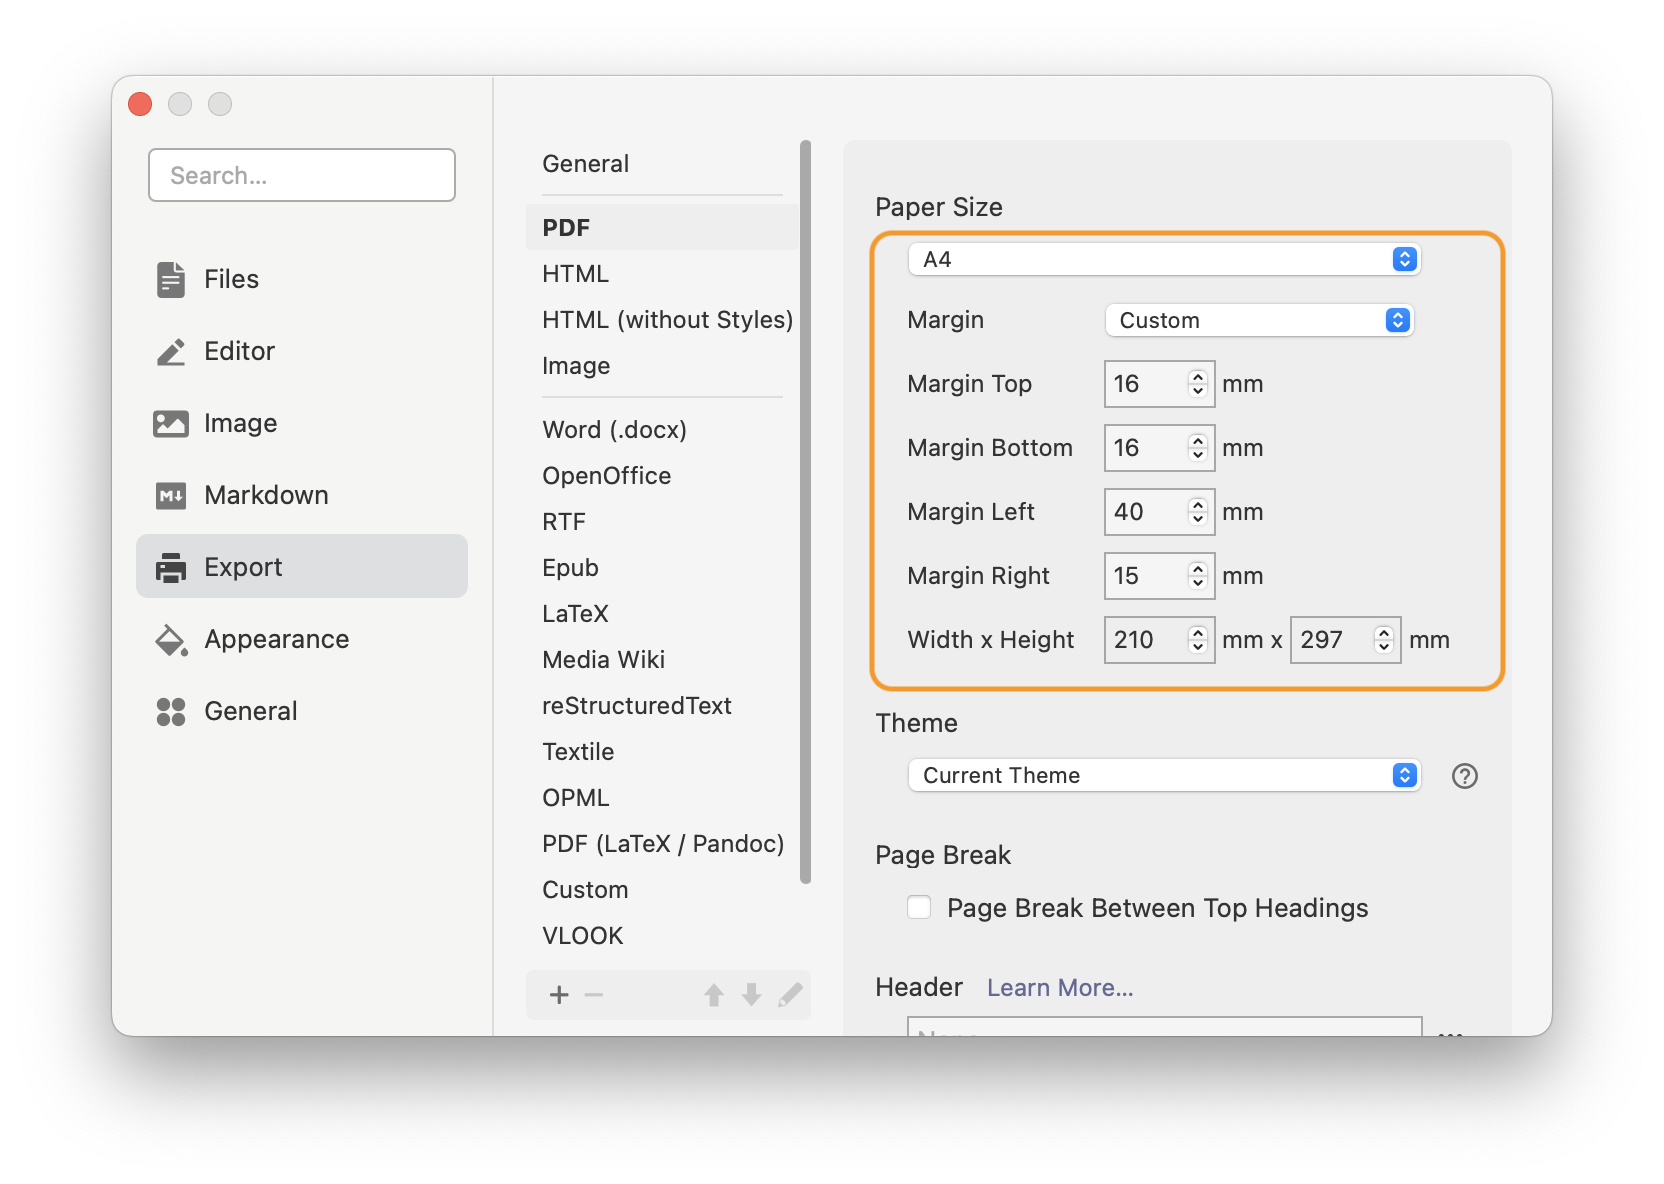Screen dimensions: 1664x1184
Task: Open the Header Learn More link
Action: click(1060, 988)
